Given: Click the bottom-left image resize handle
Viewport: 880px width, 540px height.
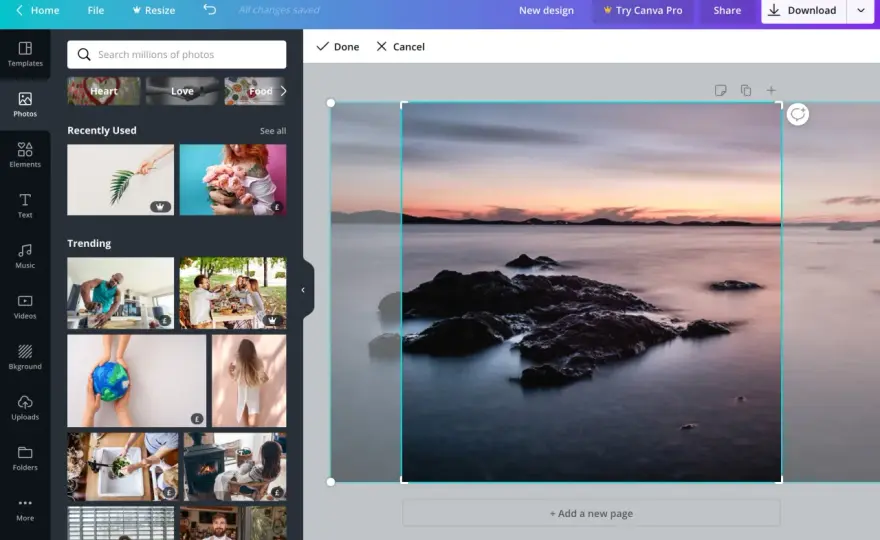Looking at the screenshot, I should (x=331, y=482).
